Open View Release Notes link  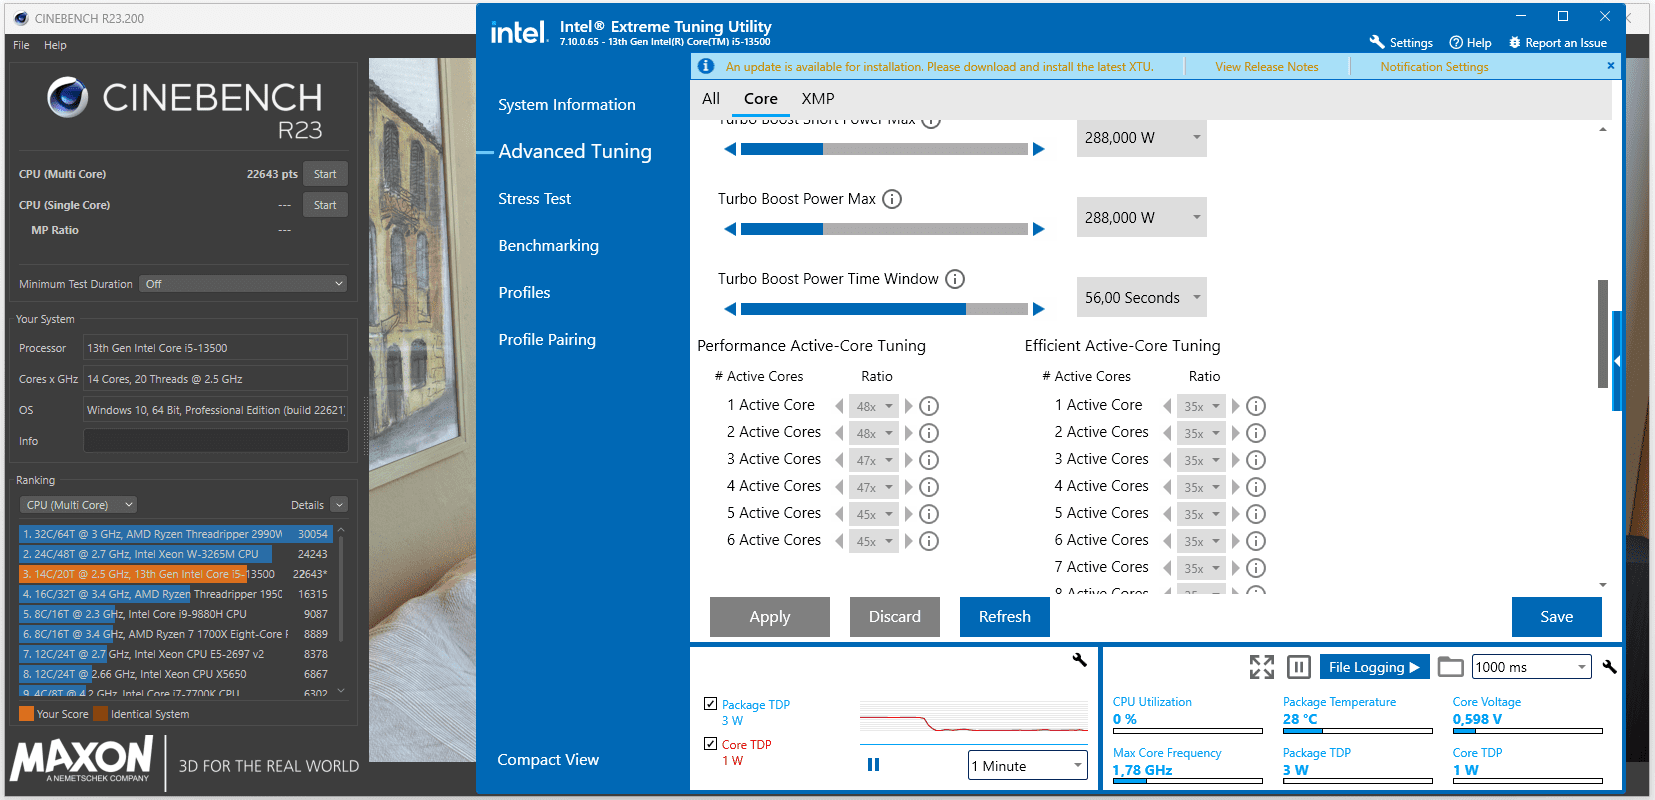coord(1267,67)
